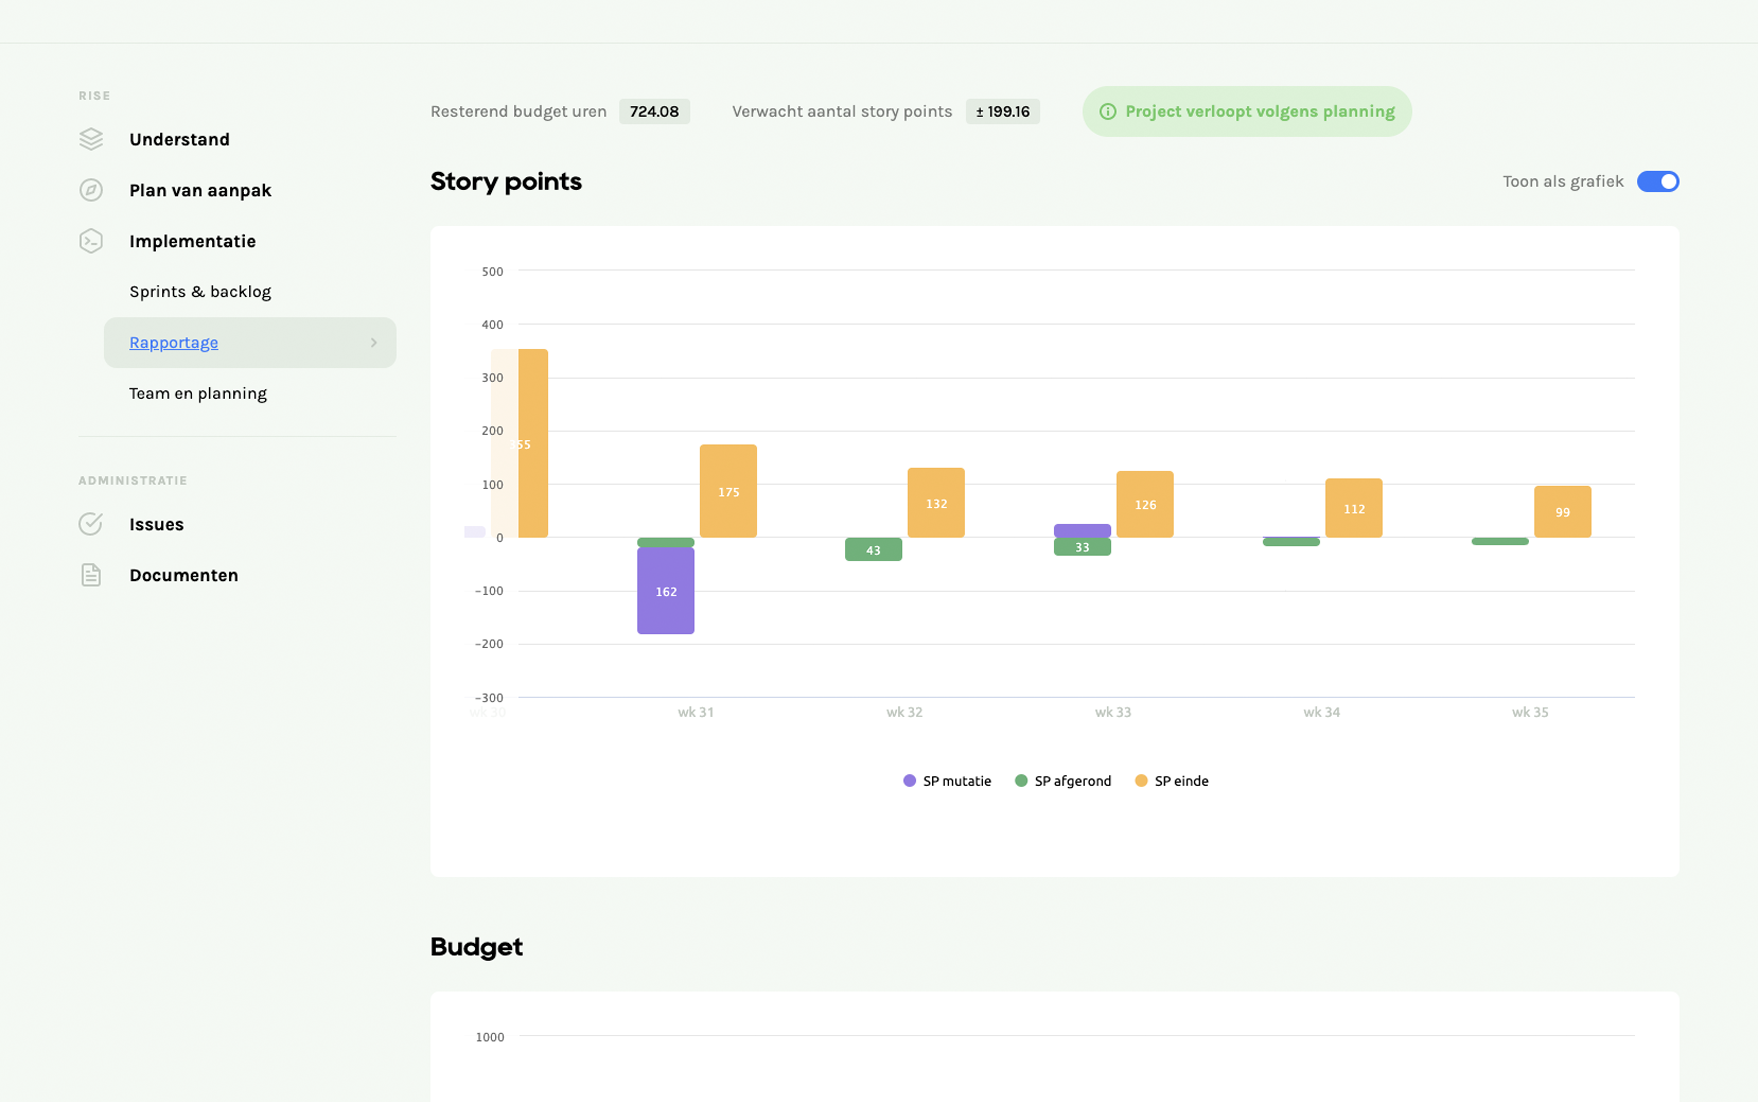Image resolution: width=1758 pixels, height=1102 pixels.
Task: Toggle SP einde series in legend
Action: (x=1172, y=781)
